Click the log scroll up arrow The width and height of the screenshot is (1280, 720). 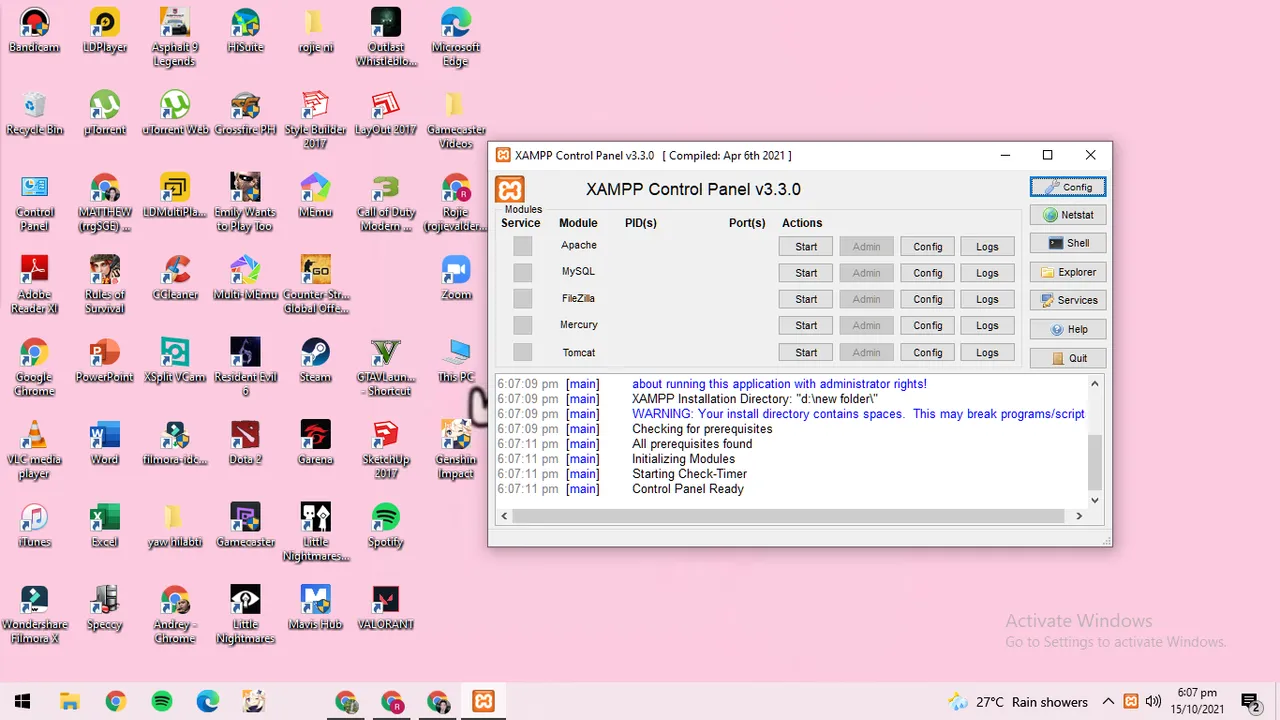click(x=1095, y=384)
